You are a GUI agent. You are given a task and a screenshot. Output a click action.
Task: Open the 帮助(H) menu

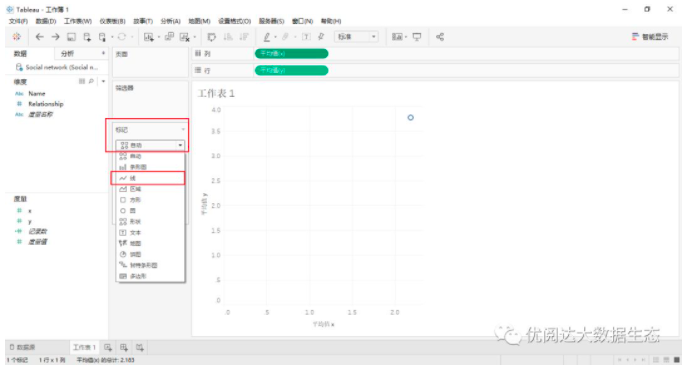(x=331, y=21)
